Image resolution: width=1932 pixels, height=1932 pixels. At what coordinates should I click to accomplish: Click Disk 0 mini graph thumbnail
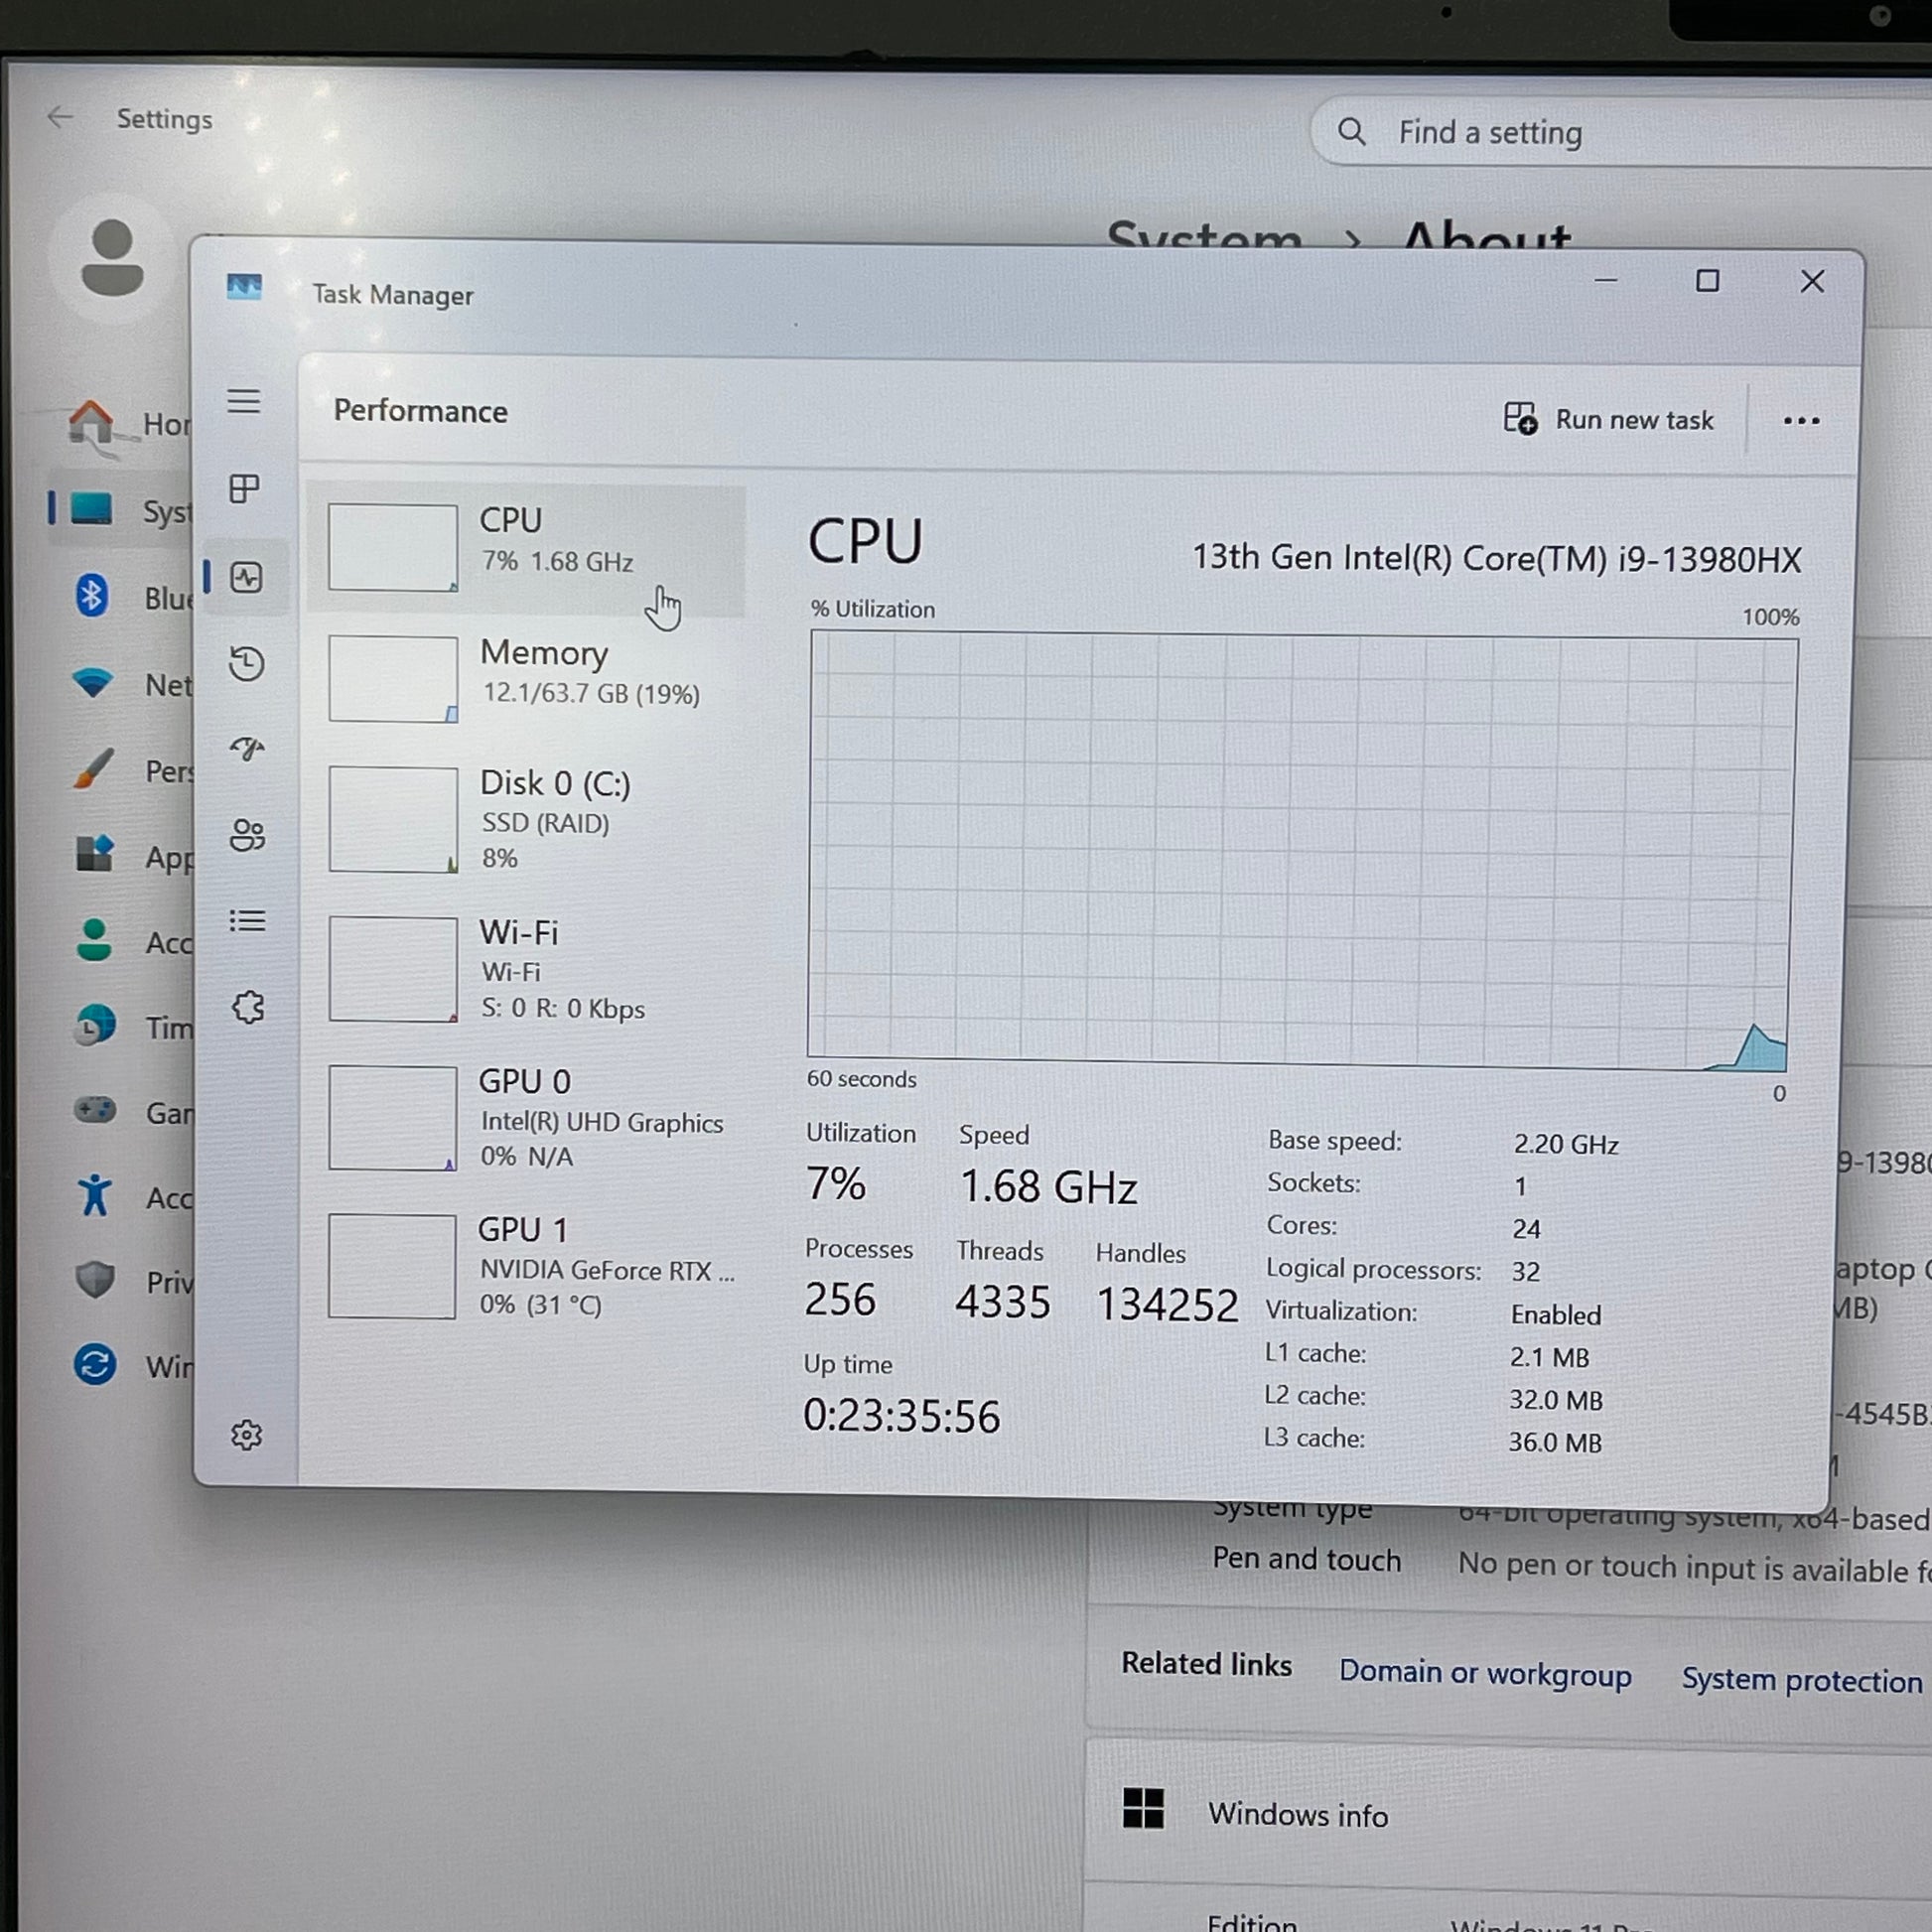pyautogui.click(x=393, y=819)
